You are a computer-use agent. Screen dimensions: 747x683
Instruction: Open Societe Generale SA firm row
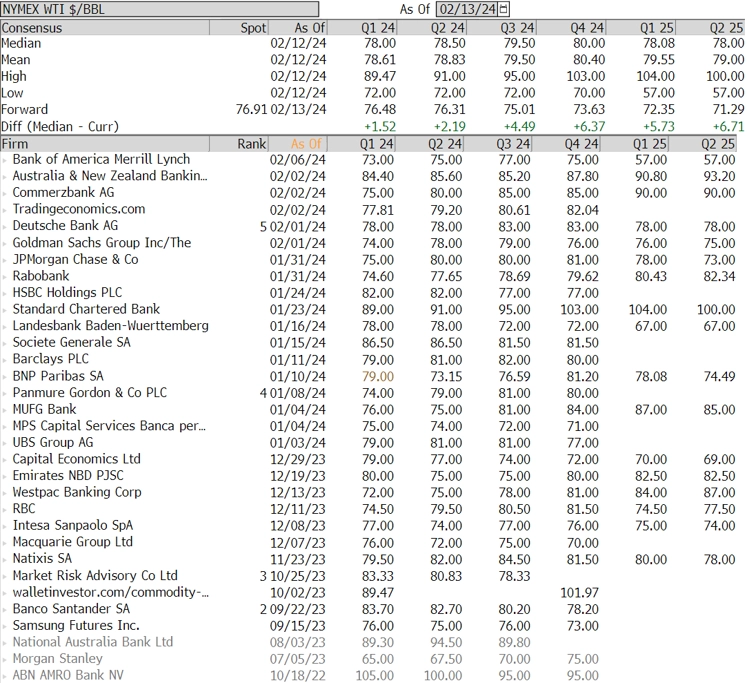point(368,343)
